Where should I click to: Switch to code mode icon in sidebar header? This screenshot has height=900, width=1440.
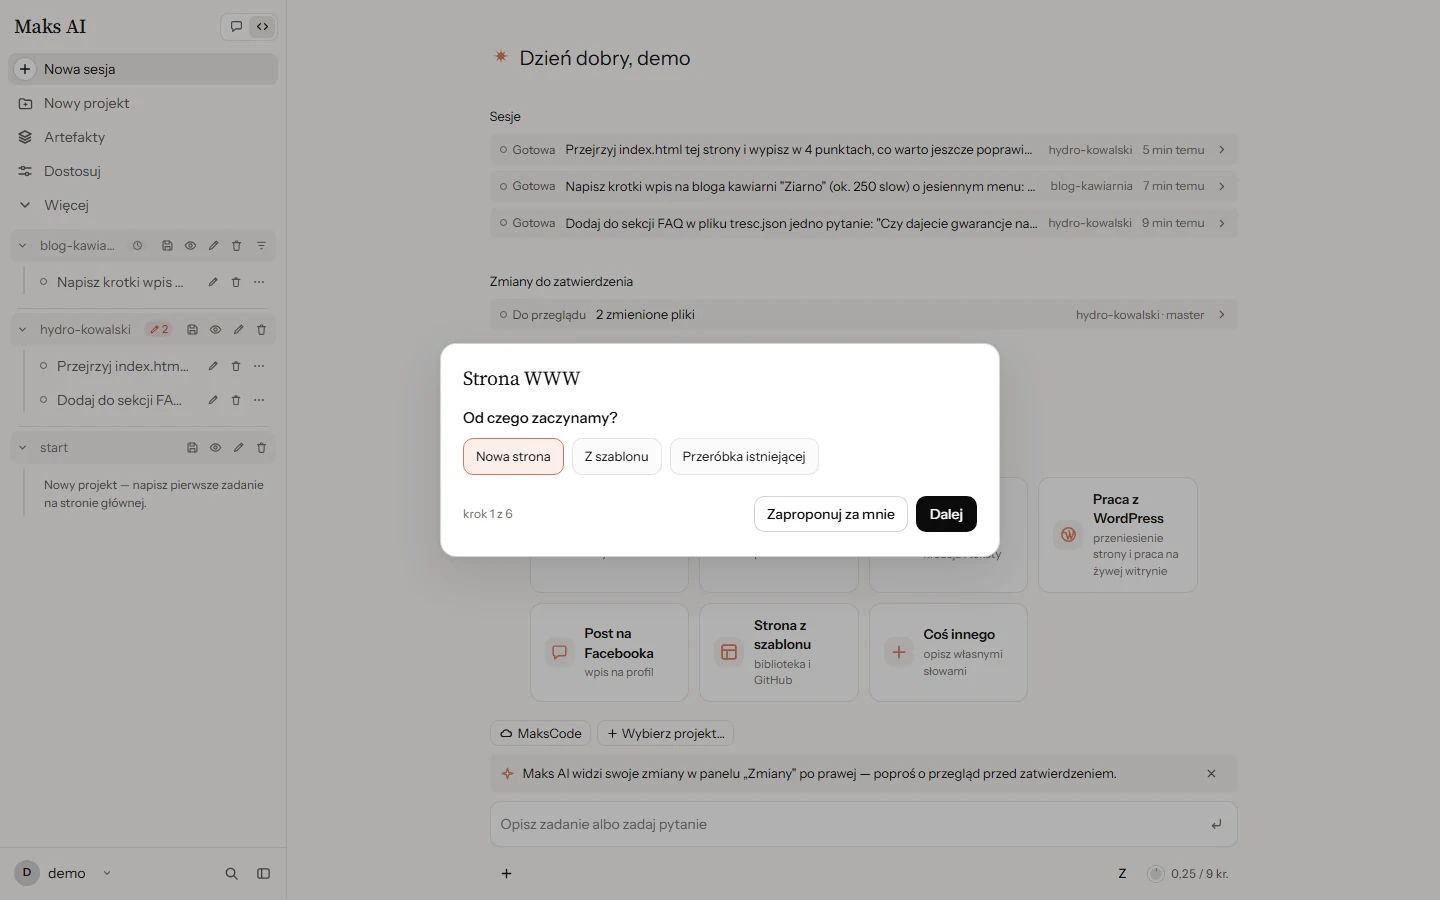262,27
